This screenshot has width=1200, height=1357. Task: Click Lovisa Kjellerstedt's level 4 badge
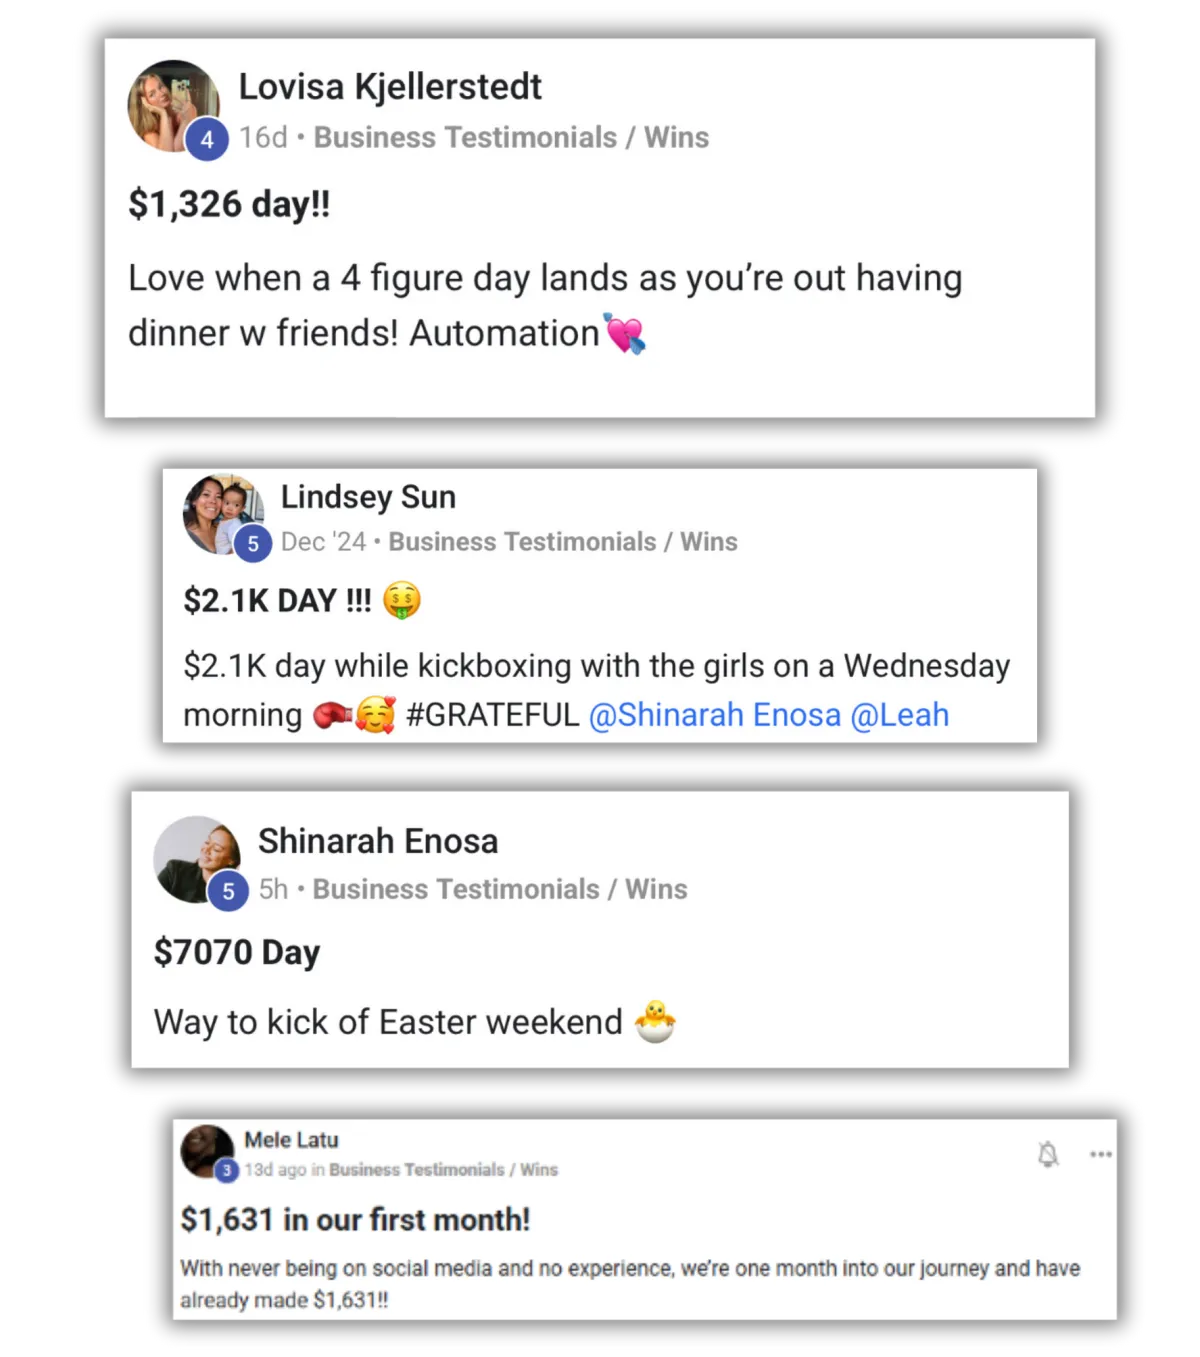click(x=207, y=140)
